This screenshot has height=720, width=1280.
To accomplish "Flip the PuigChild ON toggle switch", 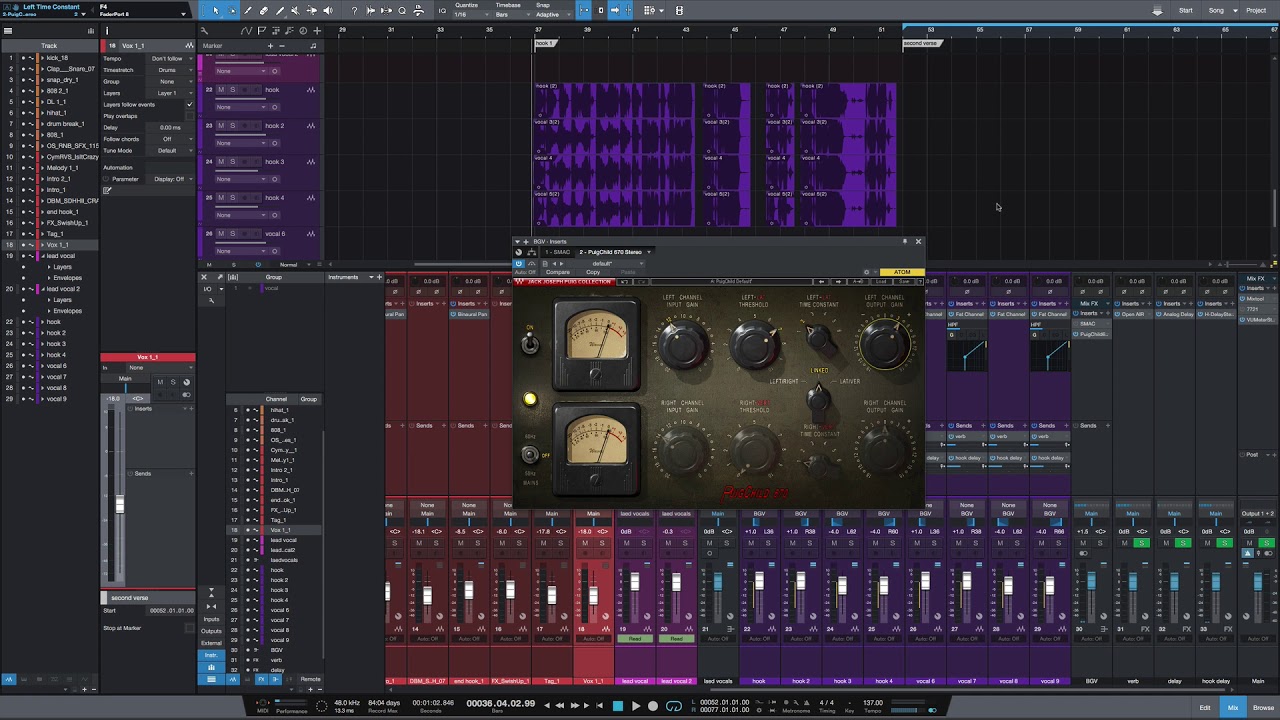I will click(x=529, y=344).
